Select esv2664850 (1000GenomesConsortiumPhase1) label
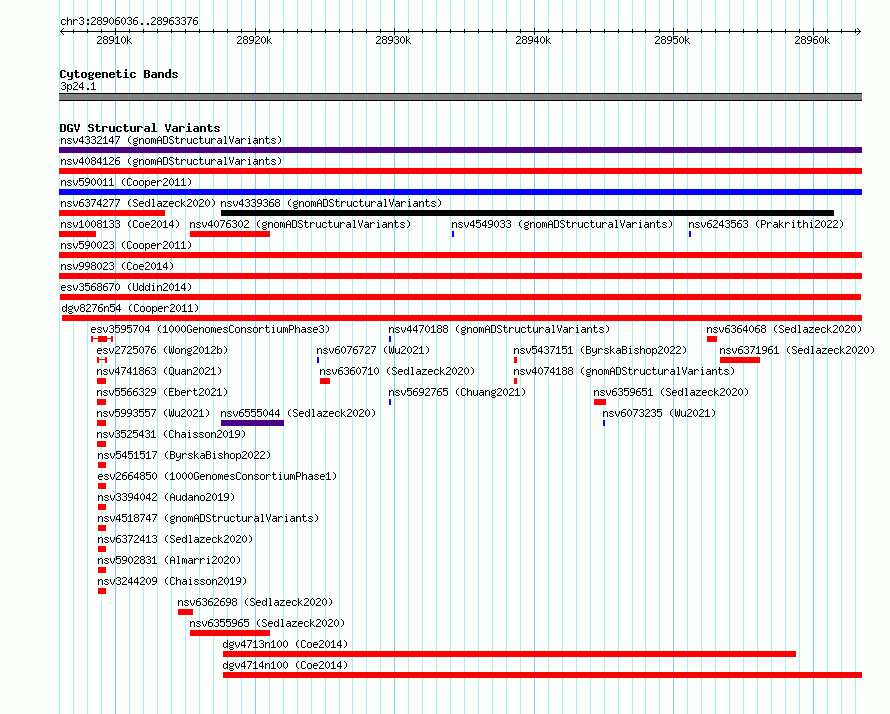 (217, 476)
